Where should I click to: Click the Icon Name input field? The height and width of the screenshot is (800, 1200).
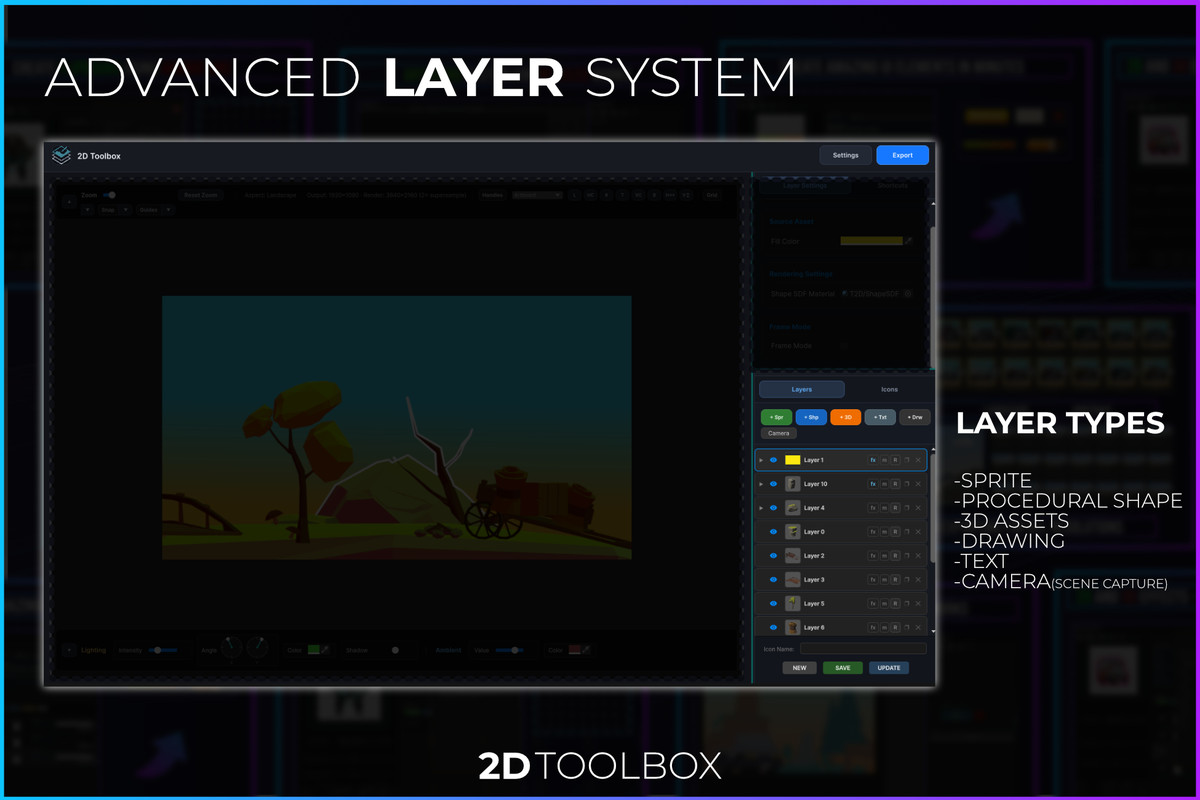(x=863, y=649)
